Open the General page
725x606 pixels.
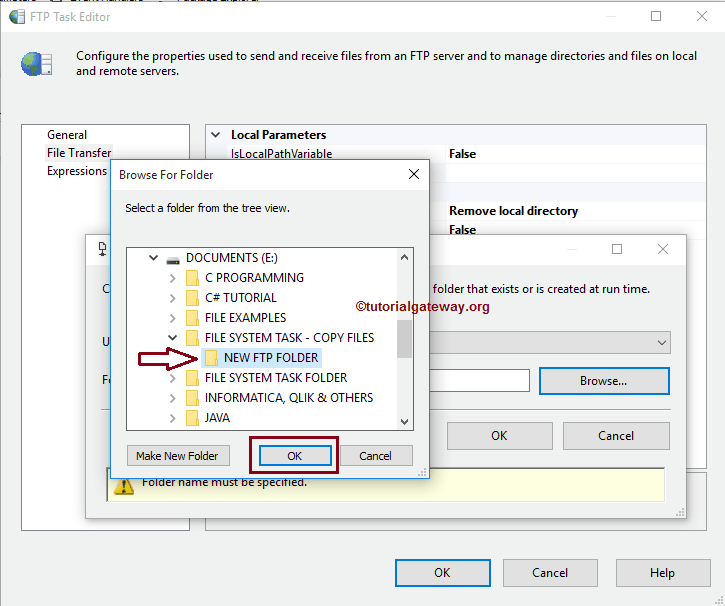[x=67, y=135]
